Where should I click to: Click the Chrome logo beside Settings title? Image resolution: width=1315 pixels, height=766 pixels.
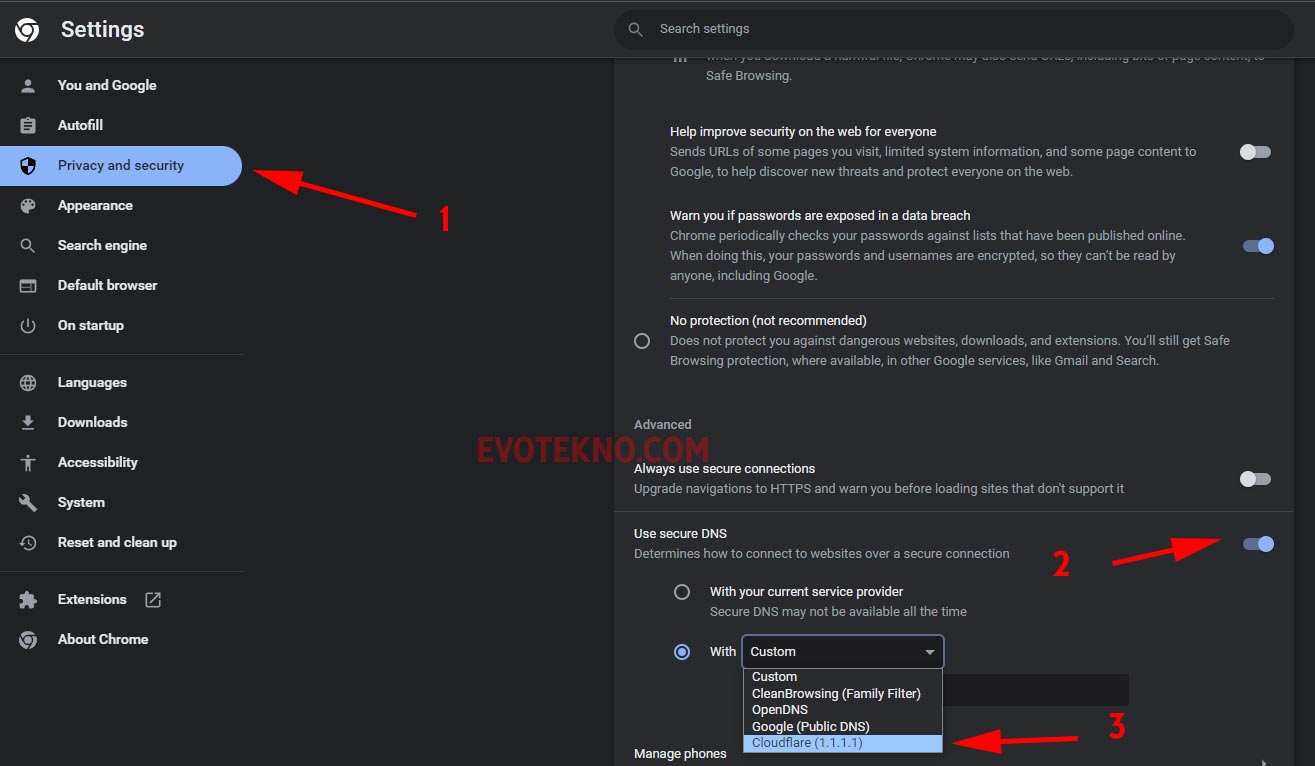[x=27, y=30]
